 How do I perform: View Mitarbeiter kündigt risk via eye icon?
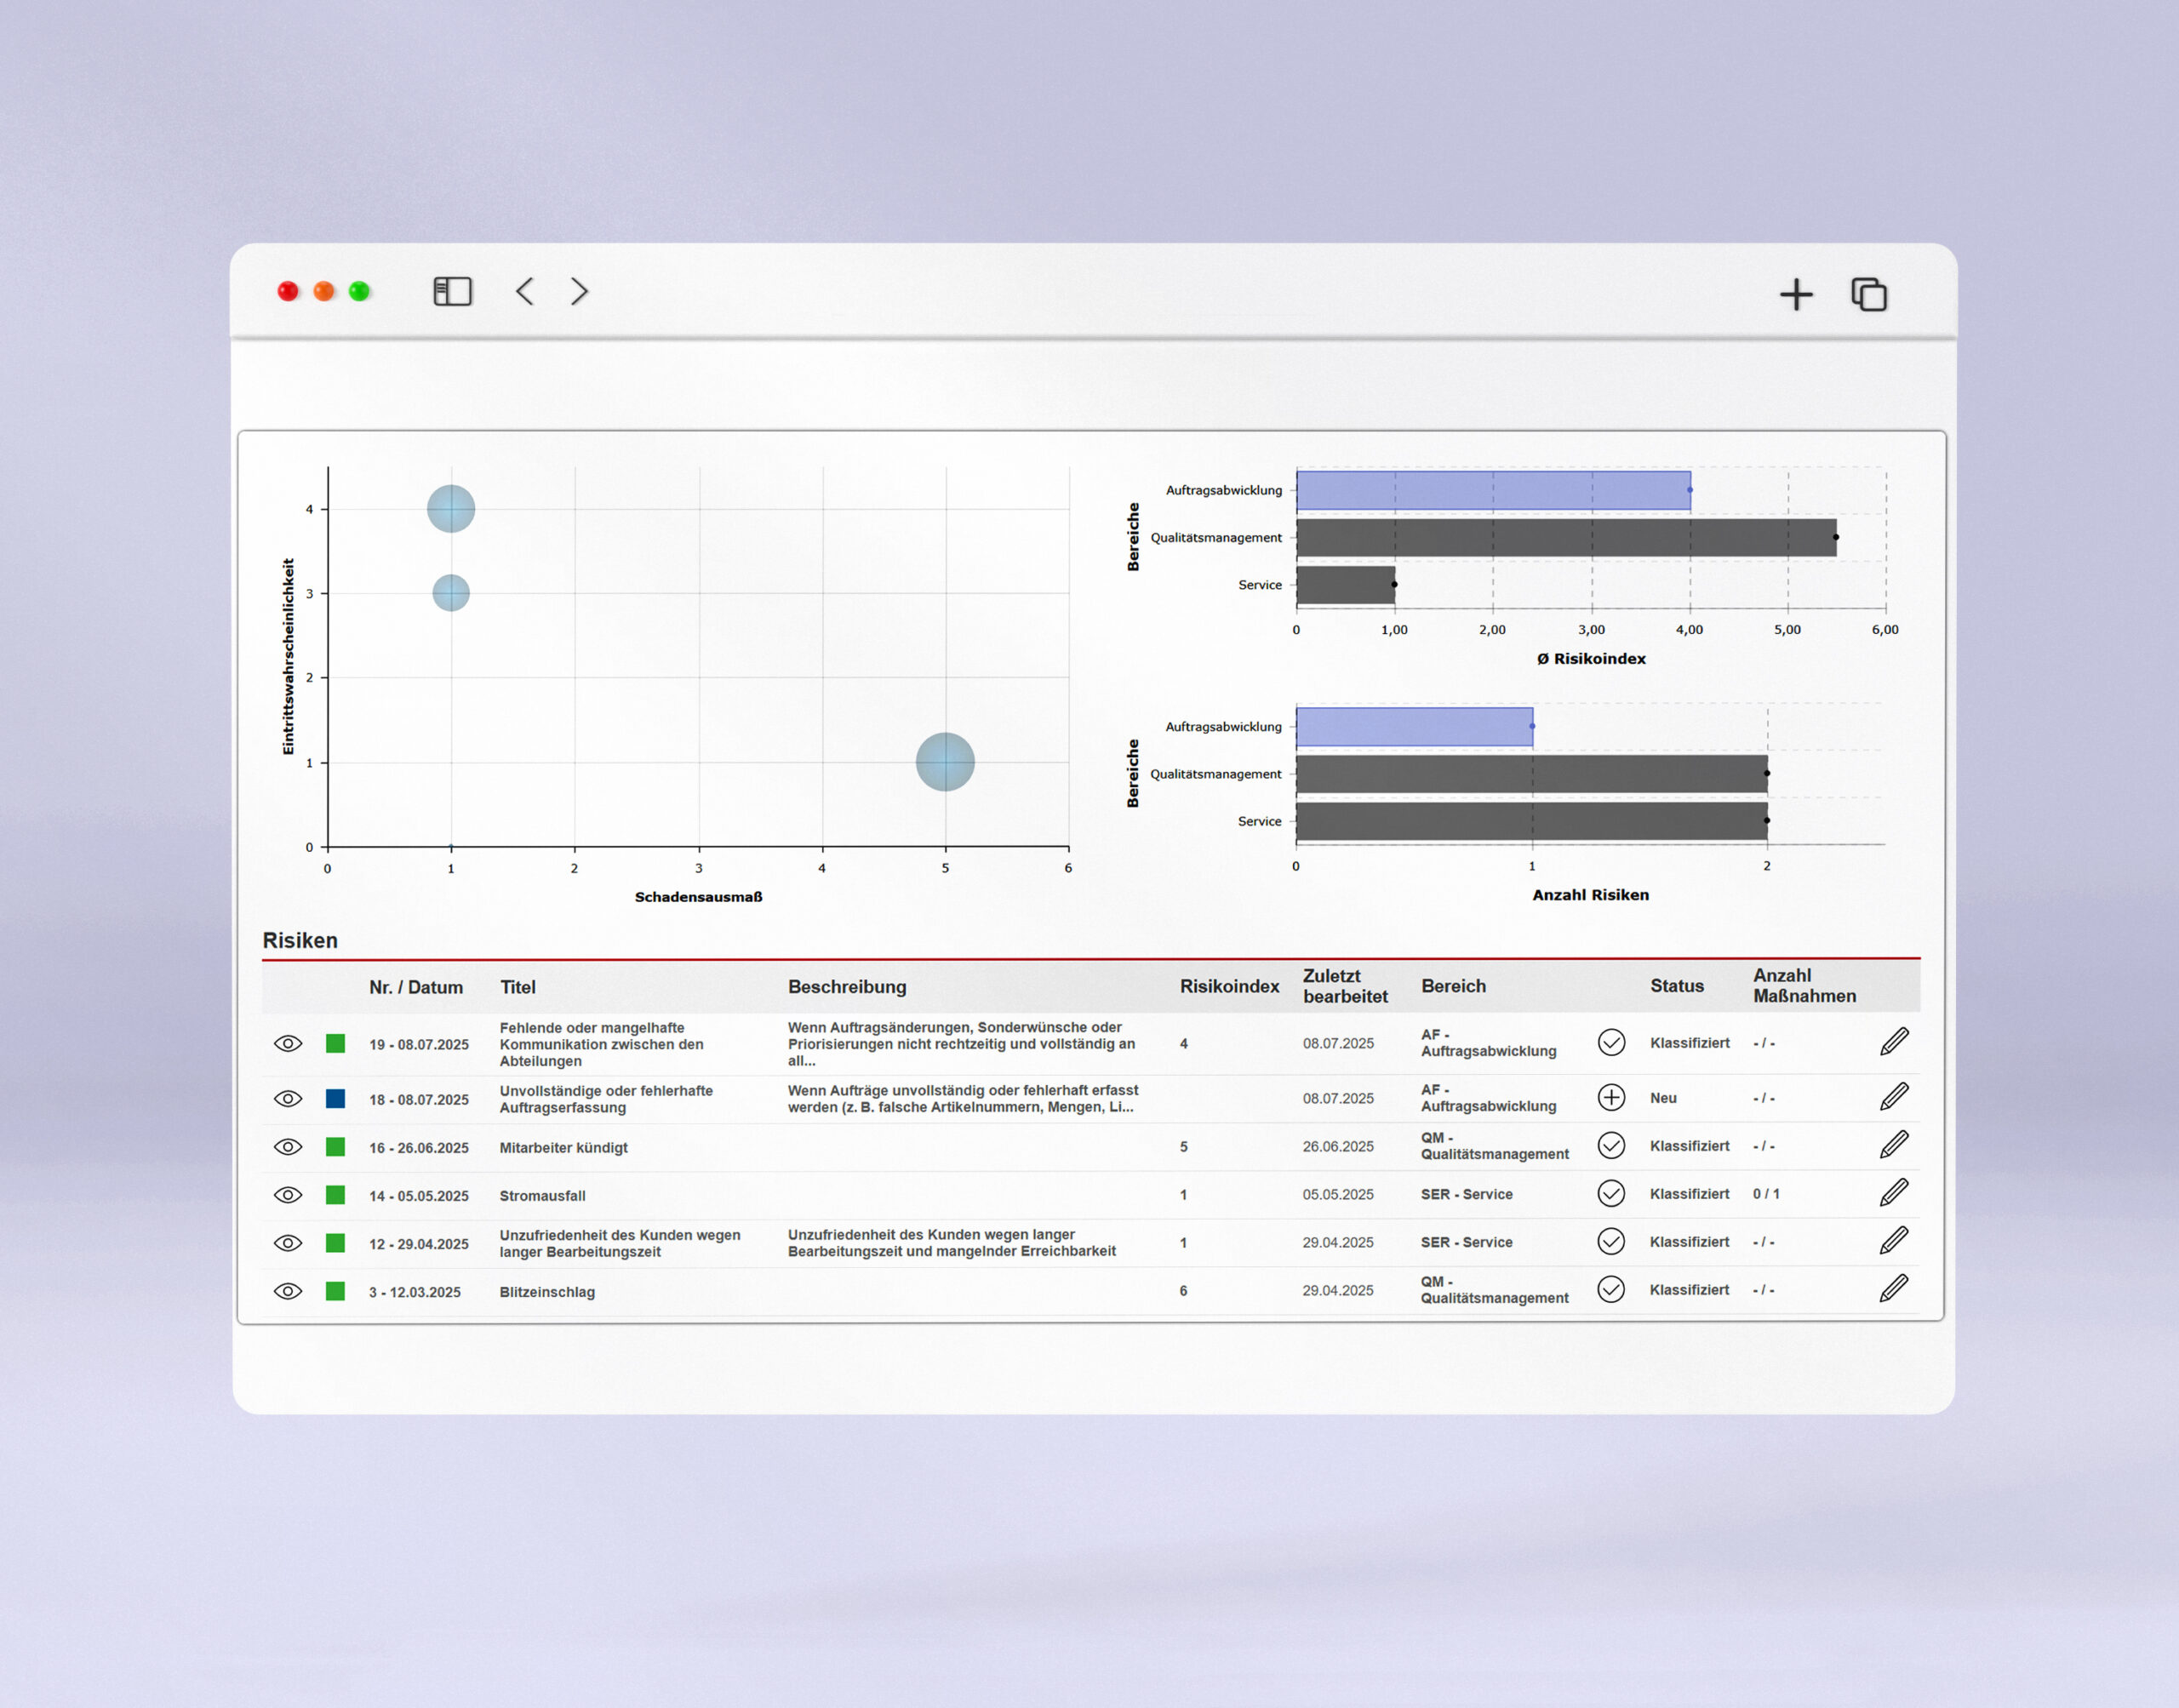tap(288, 1146)
